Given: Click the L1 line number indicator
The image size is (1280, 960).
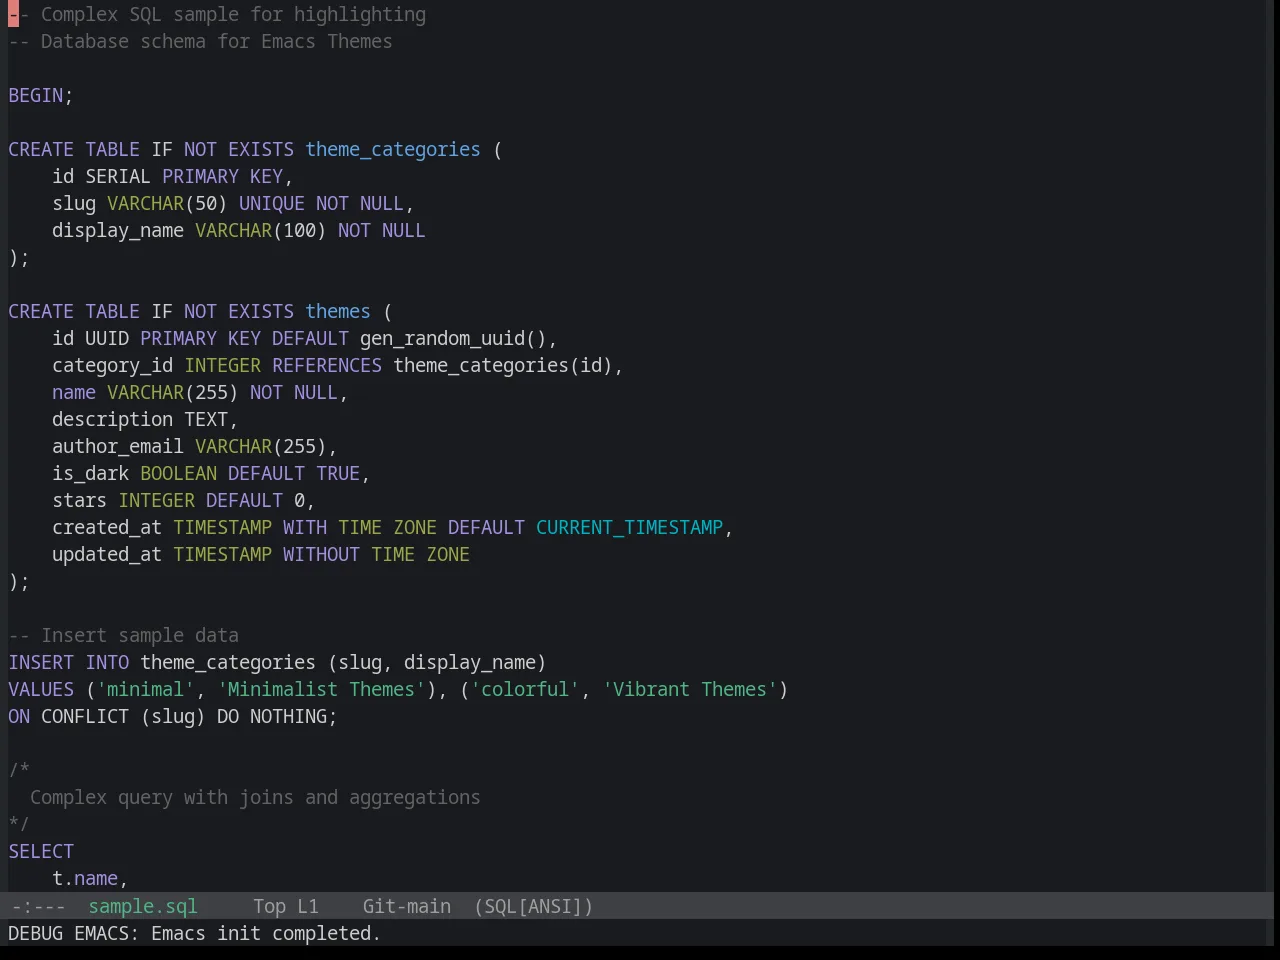Looking at the screenshot, I should coord(307,906).
